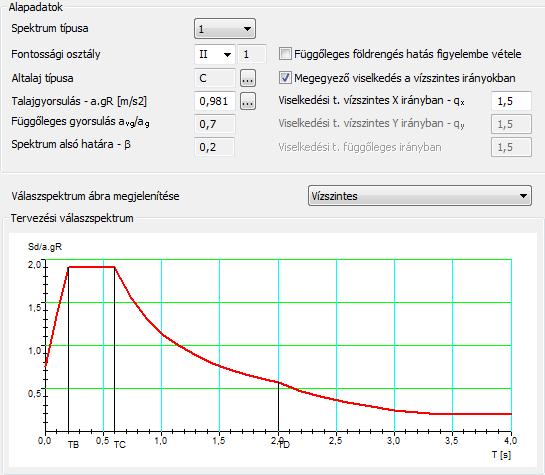Click the Tervezési válaszspektrum group title
545x475 pixels.
72,218
